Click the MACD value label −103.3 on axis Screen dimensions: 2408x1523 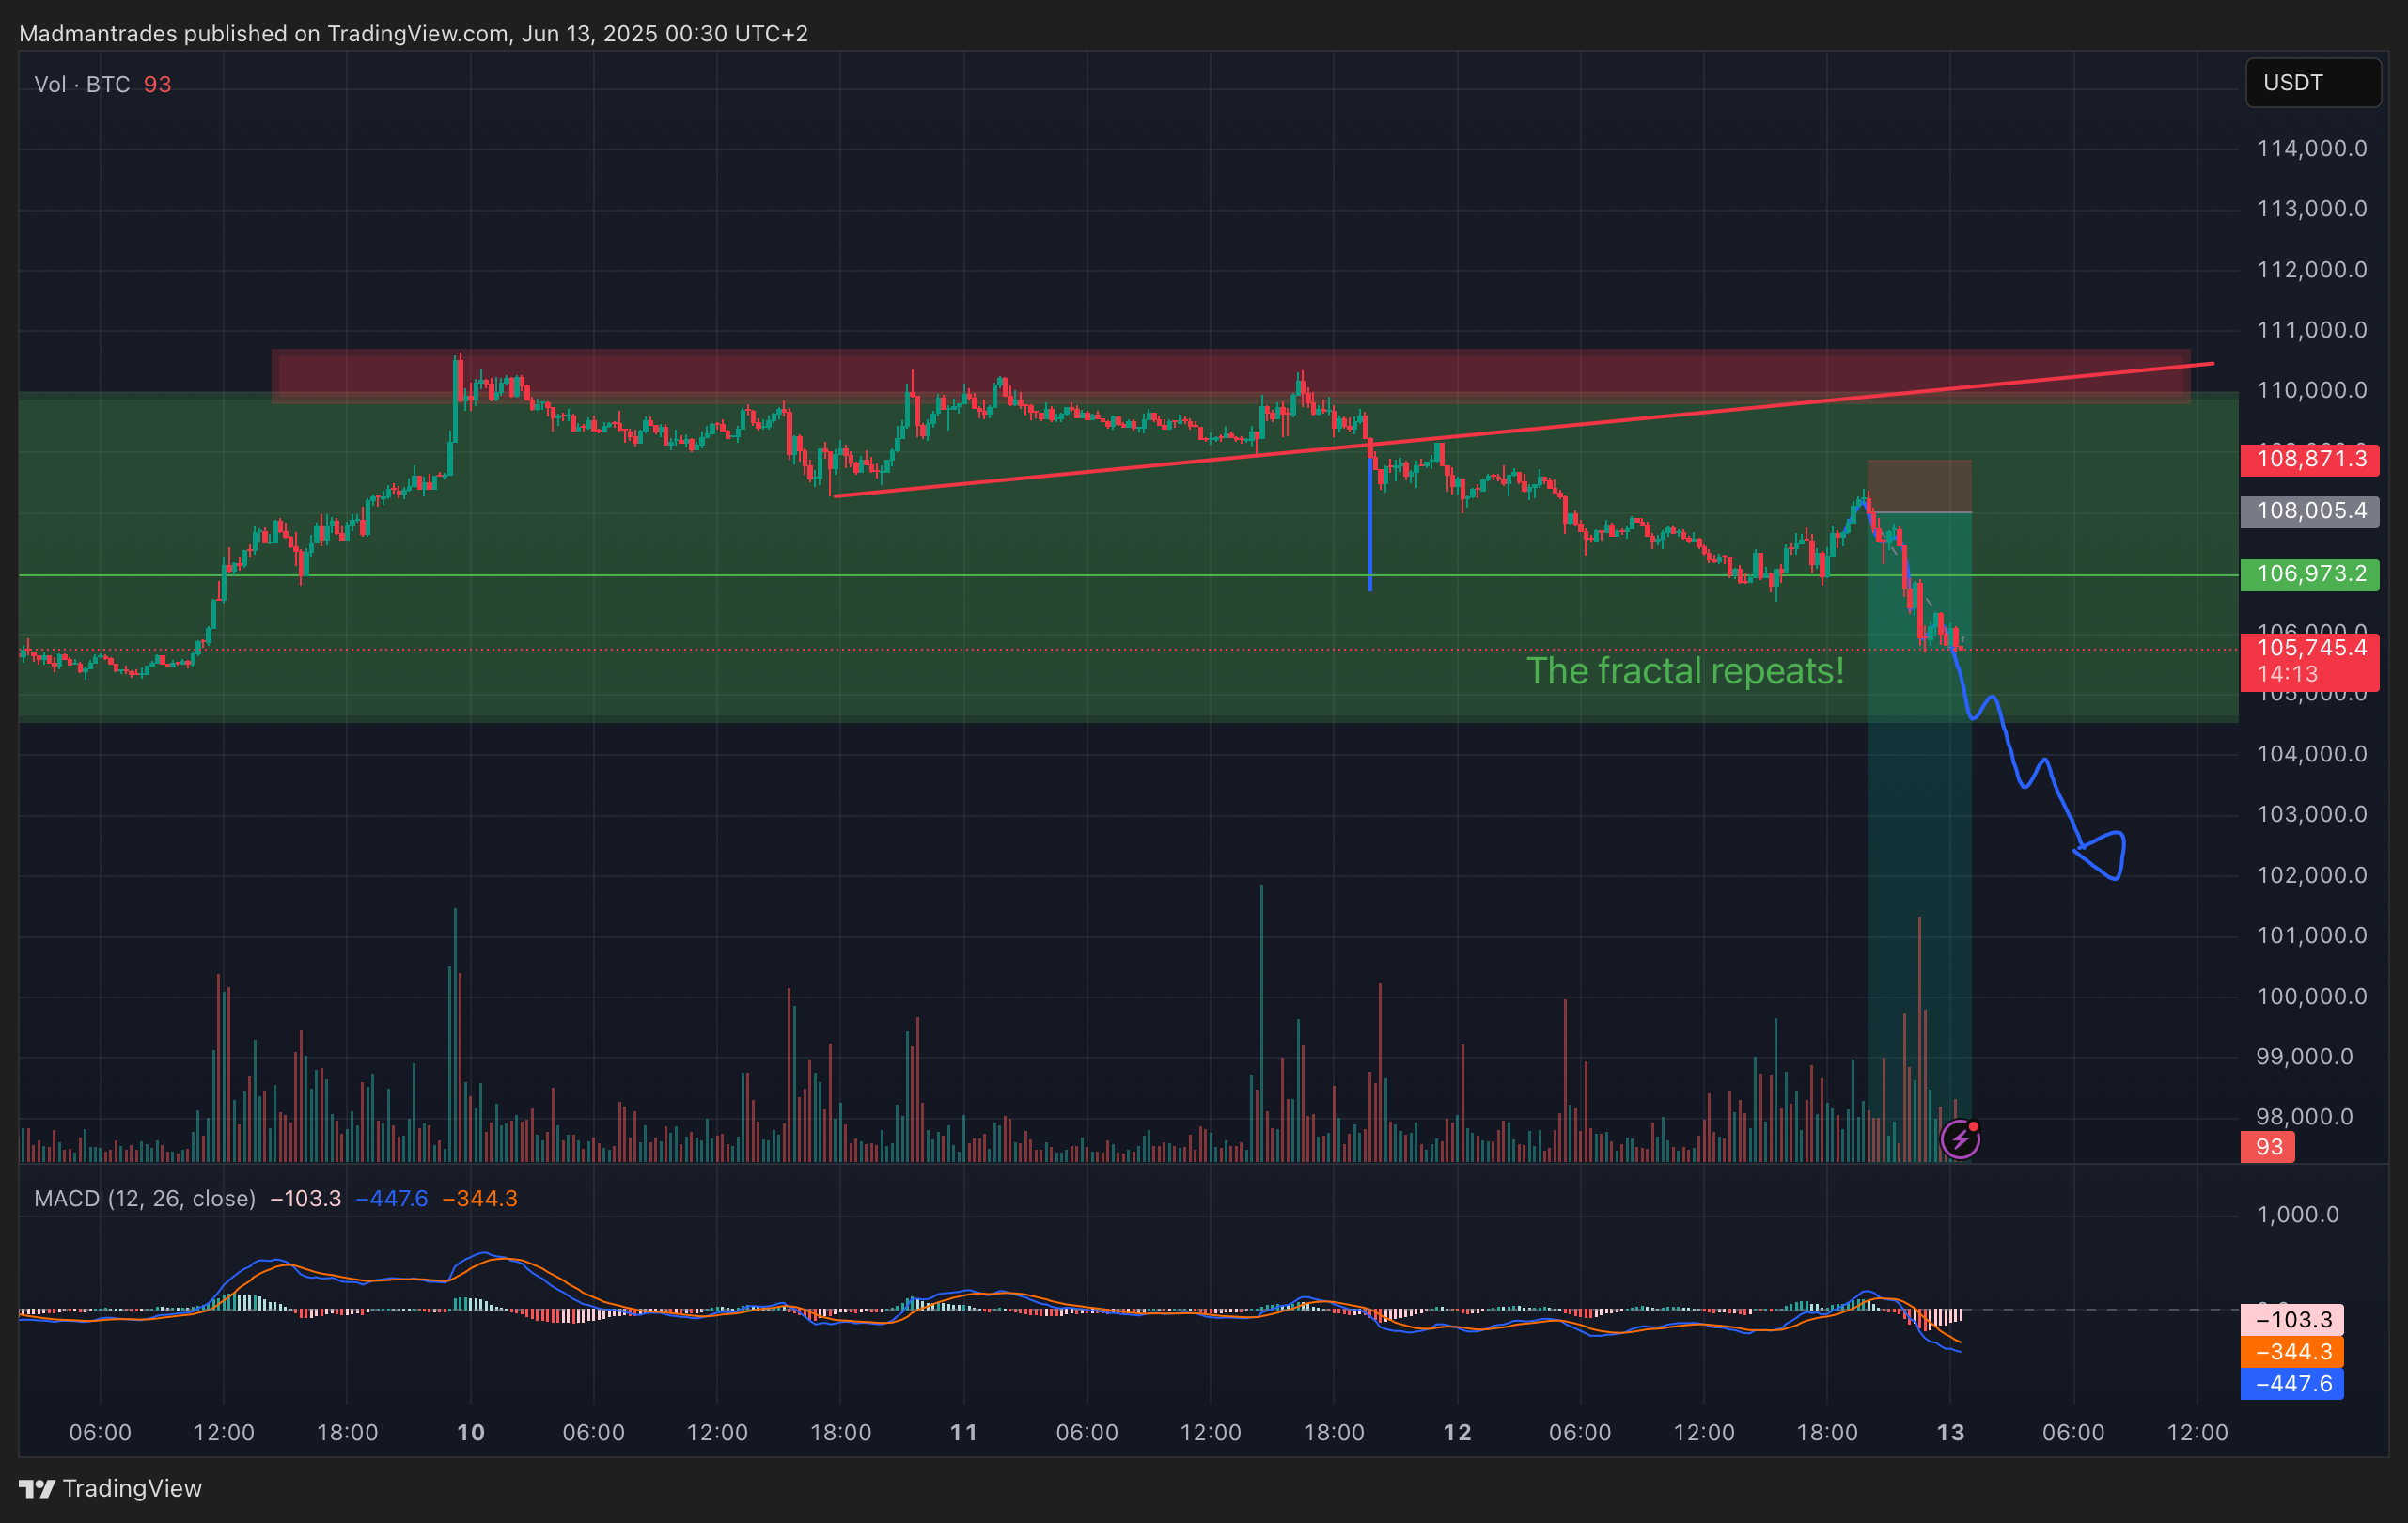[x=2292, y=1320]
